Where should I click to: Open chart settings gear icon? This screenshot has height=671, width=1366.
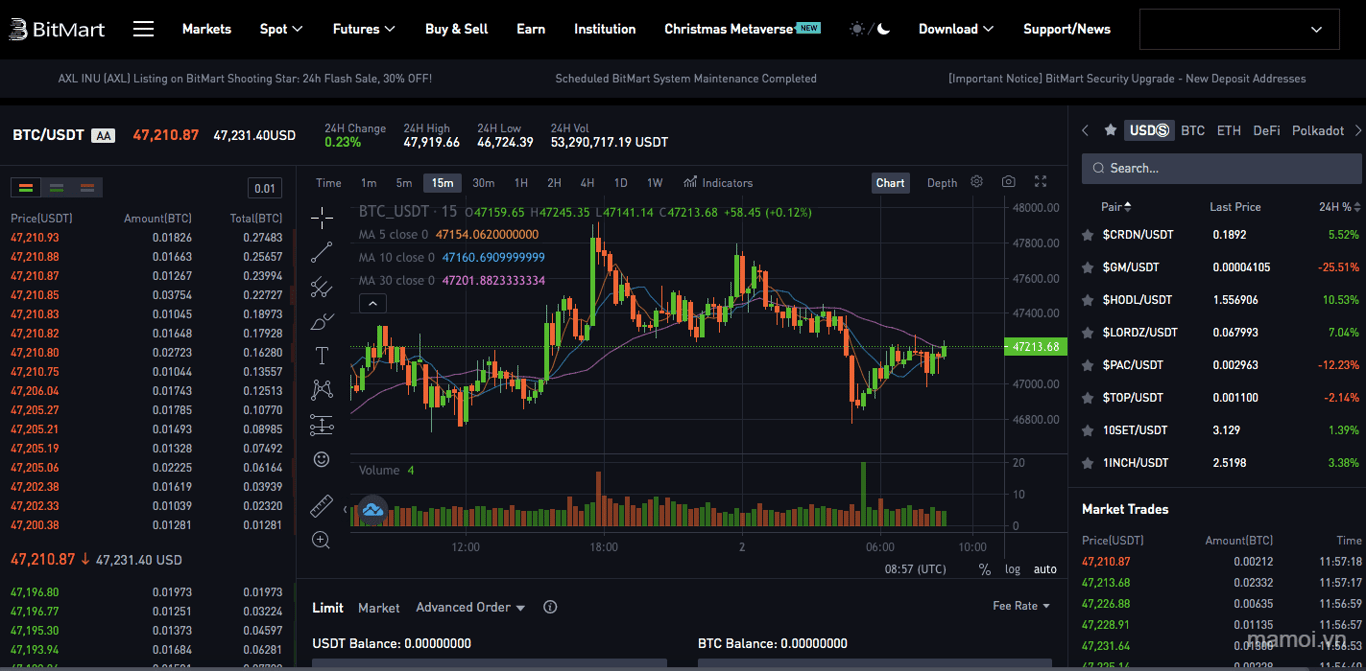pos(977,182)
